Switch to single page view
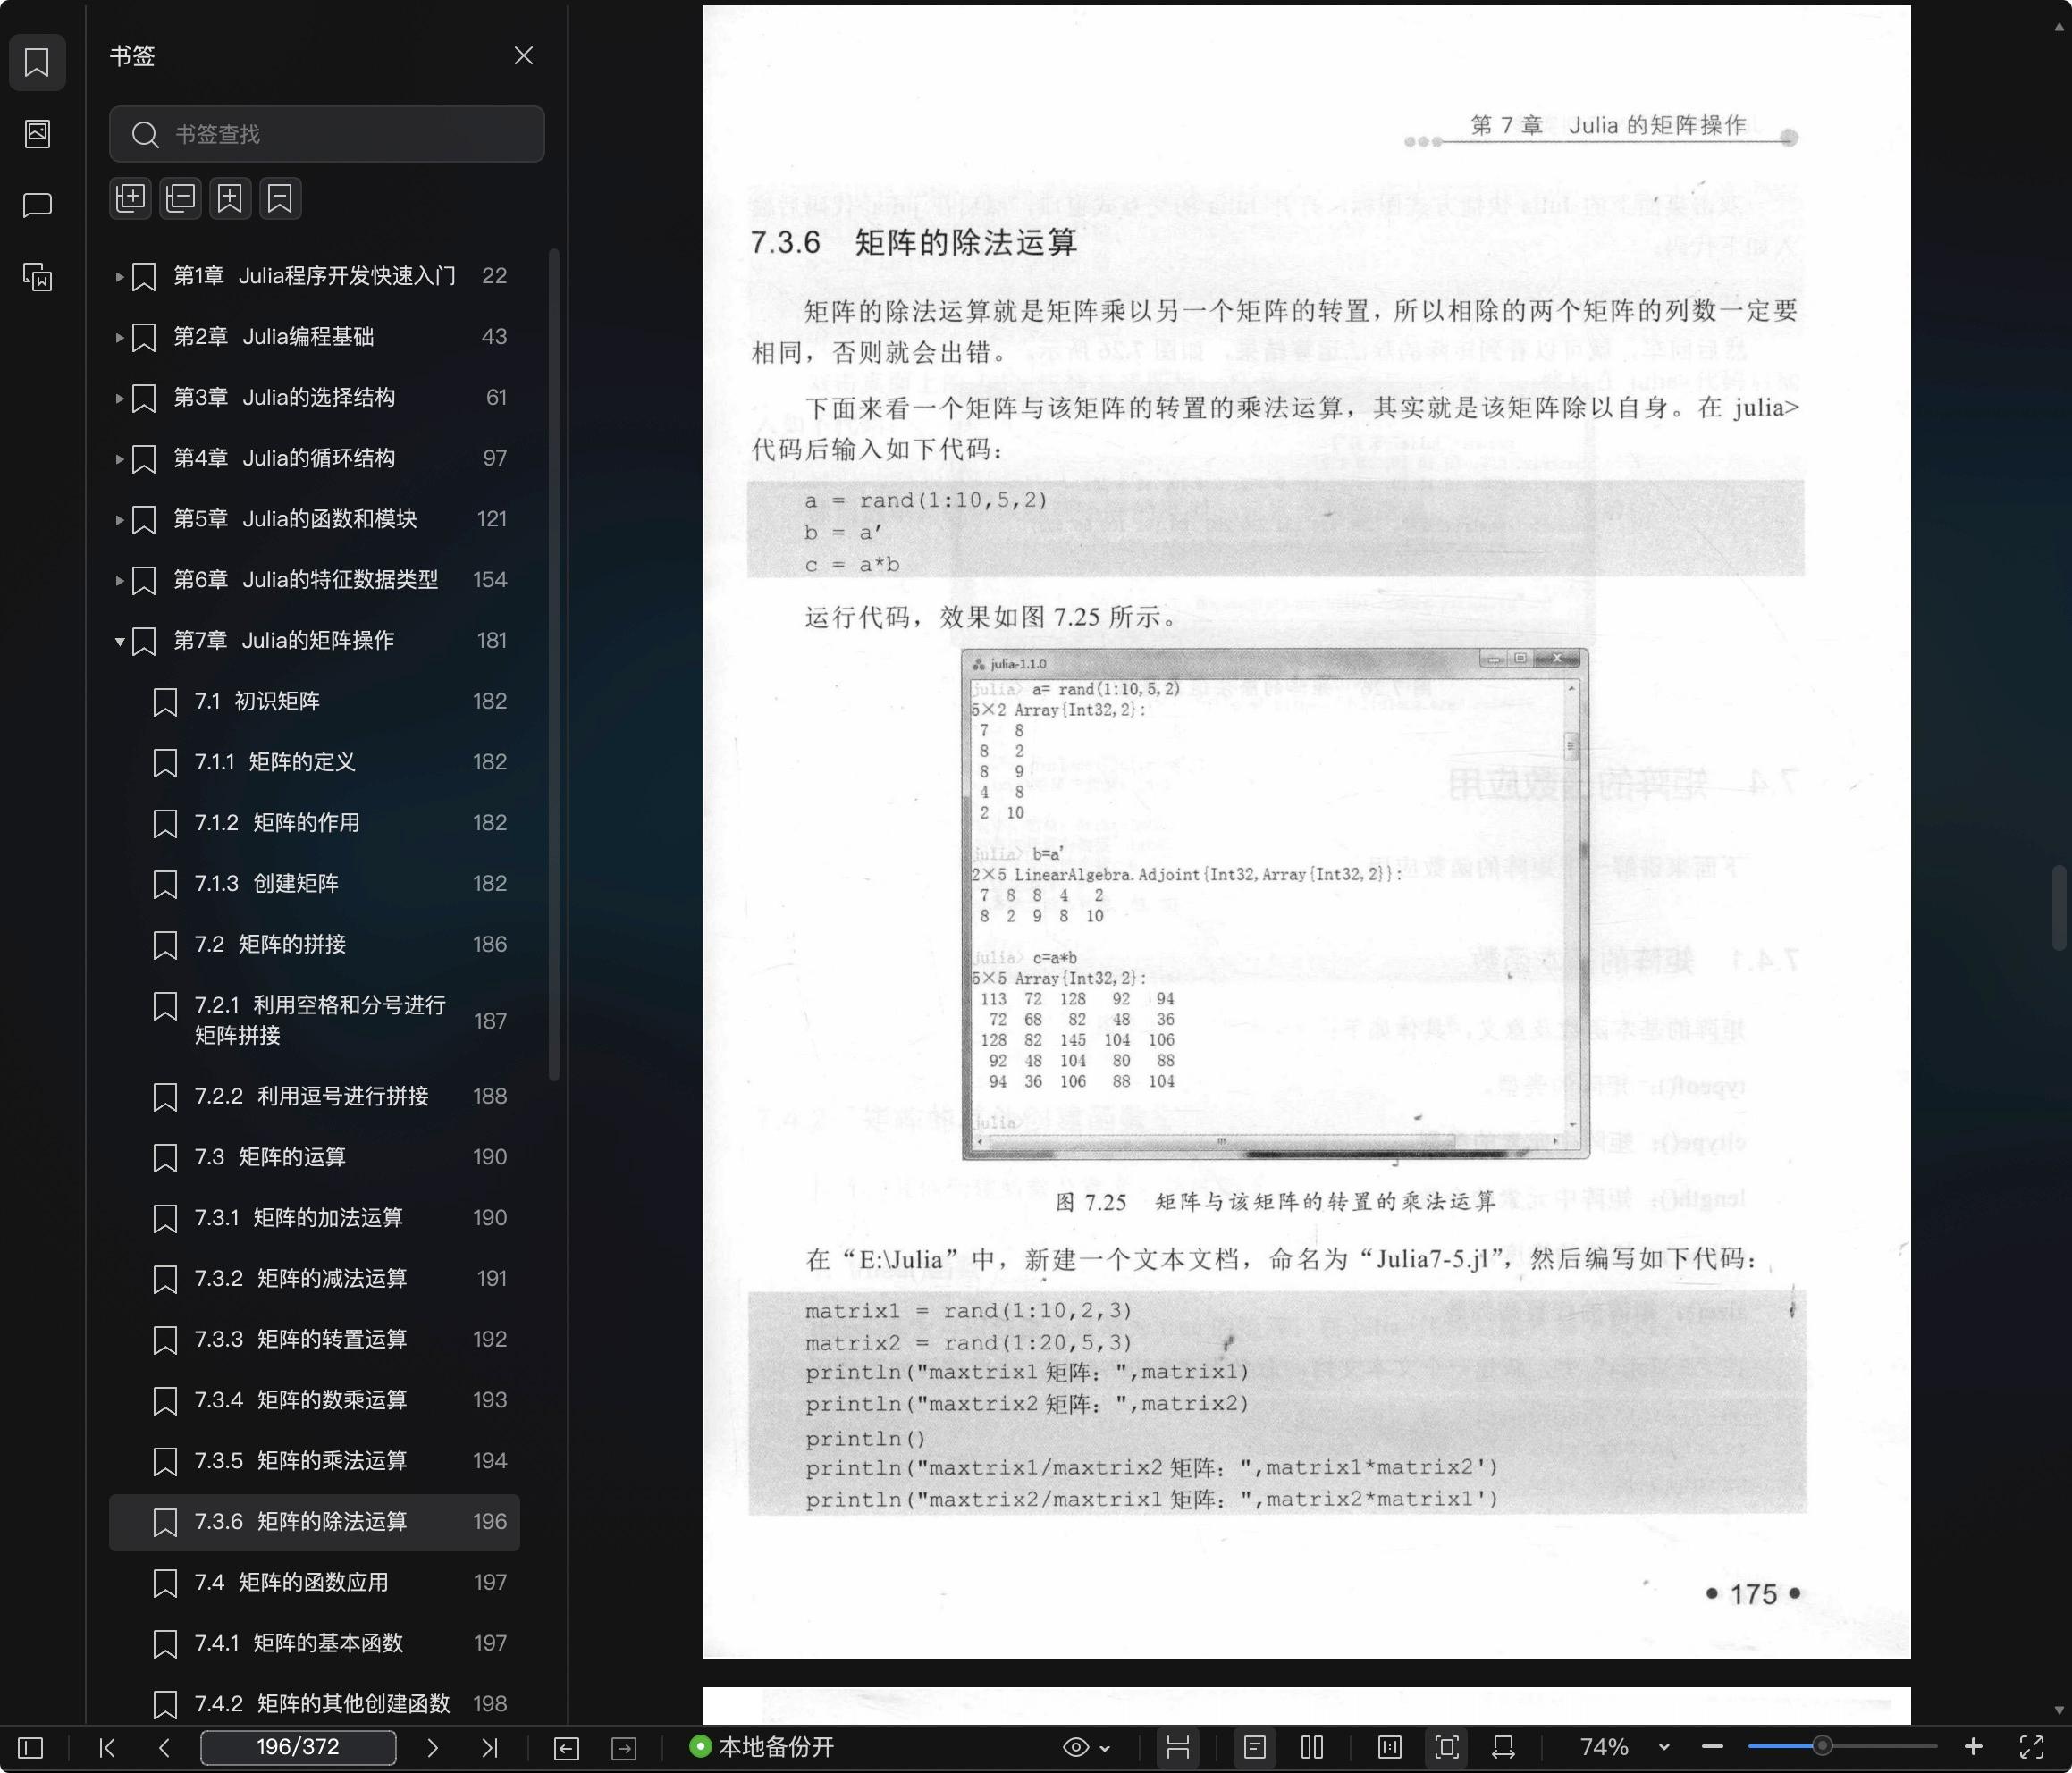This screenshot has width=2072, height=1773. click(1255, 1748)
